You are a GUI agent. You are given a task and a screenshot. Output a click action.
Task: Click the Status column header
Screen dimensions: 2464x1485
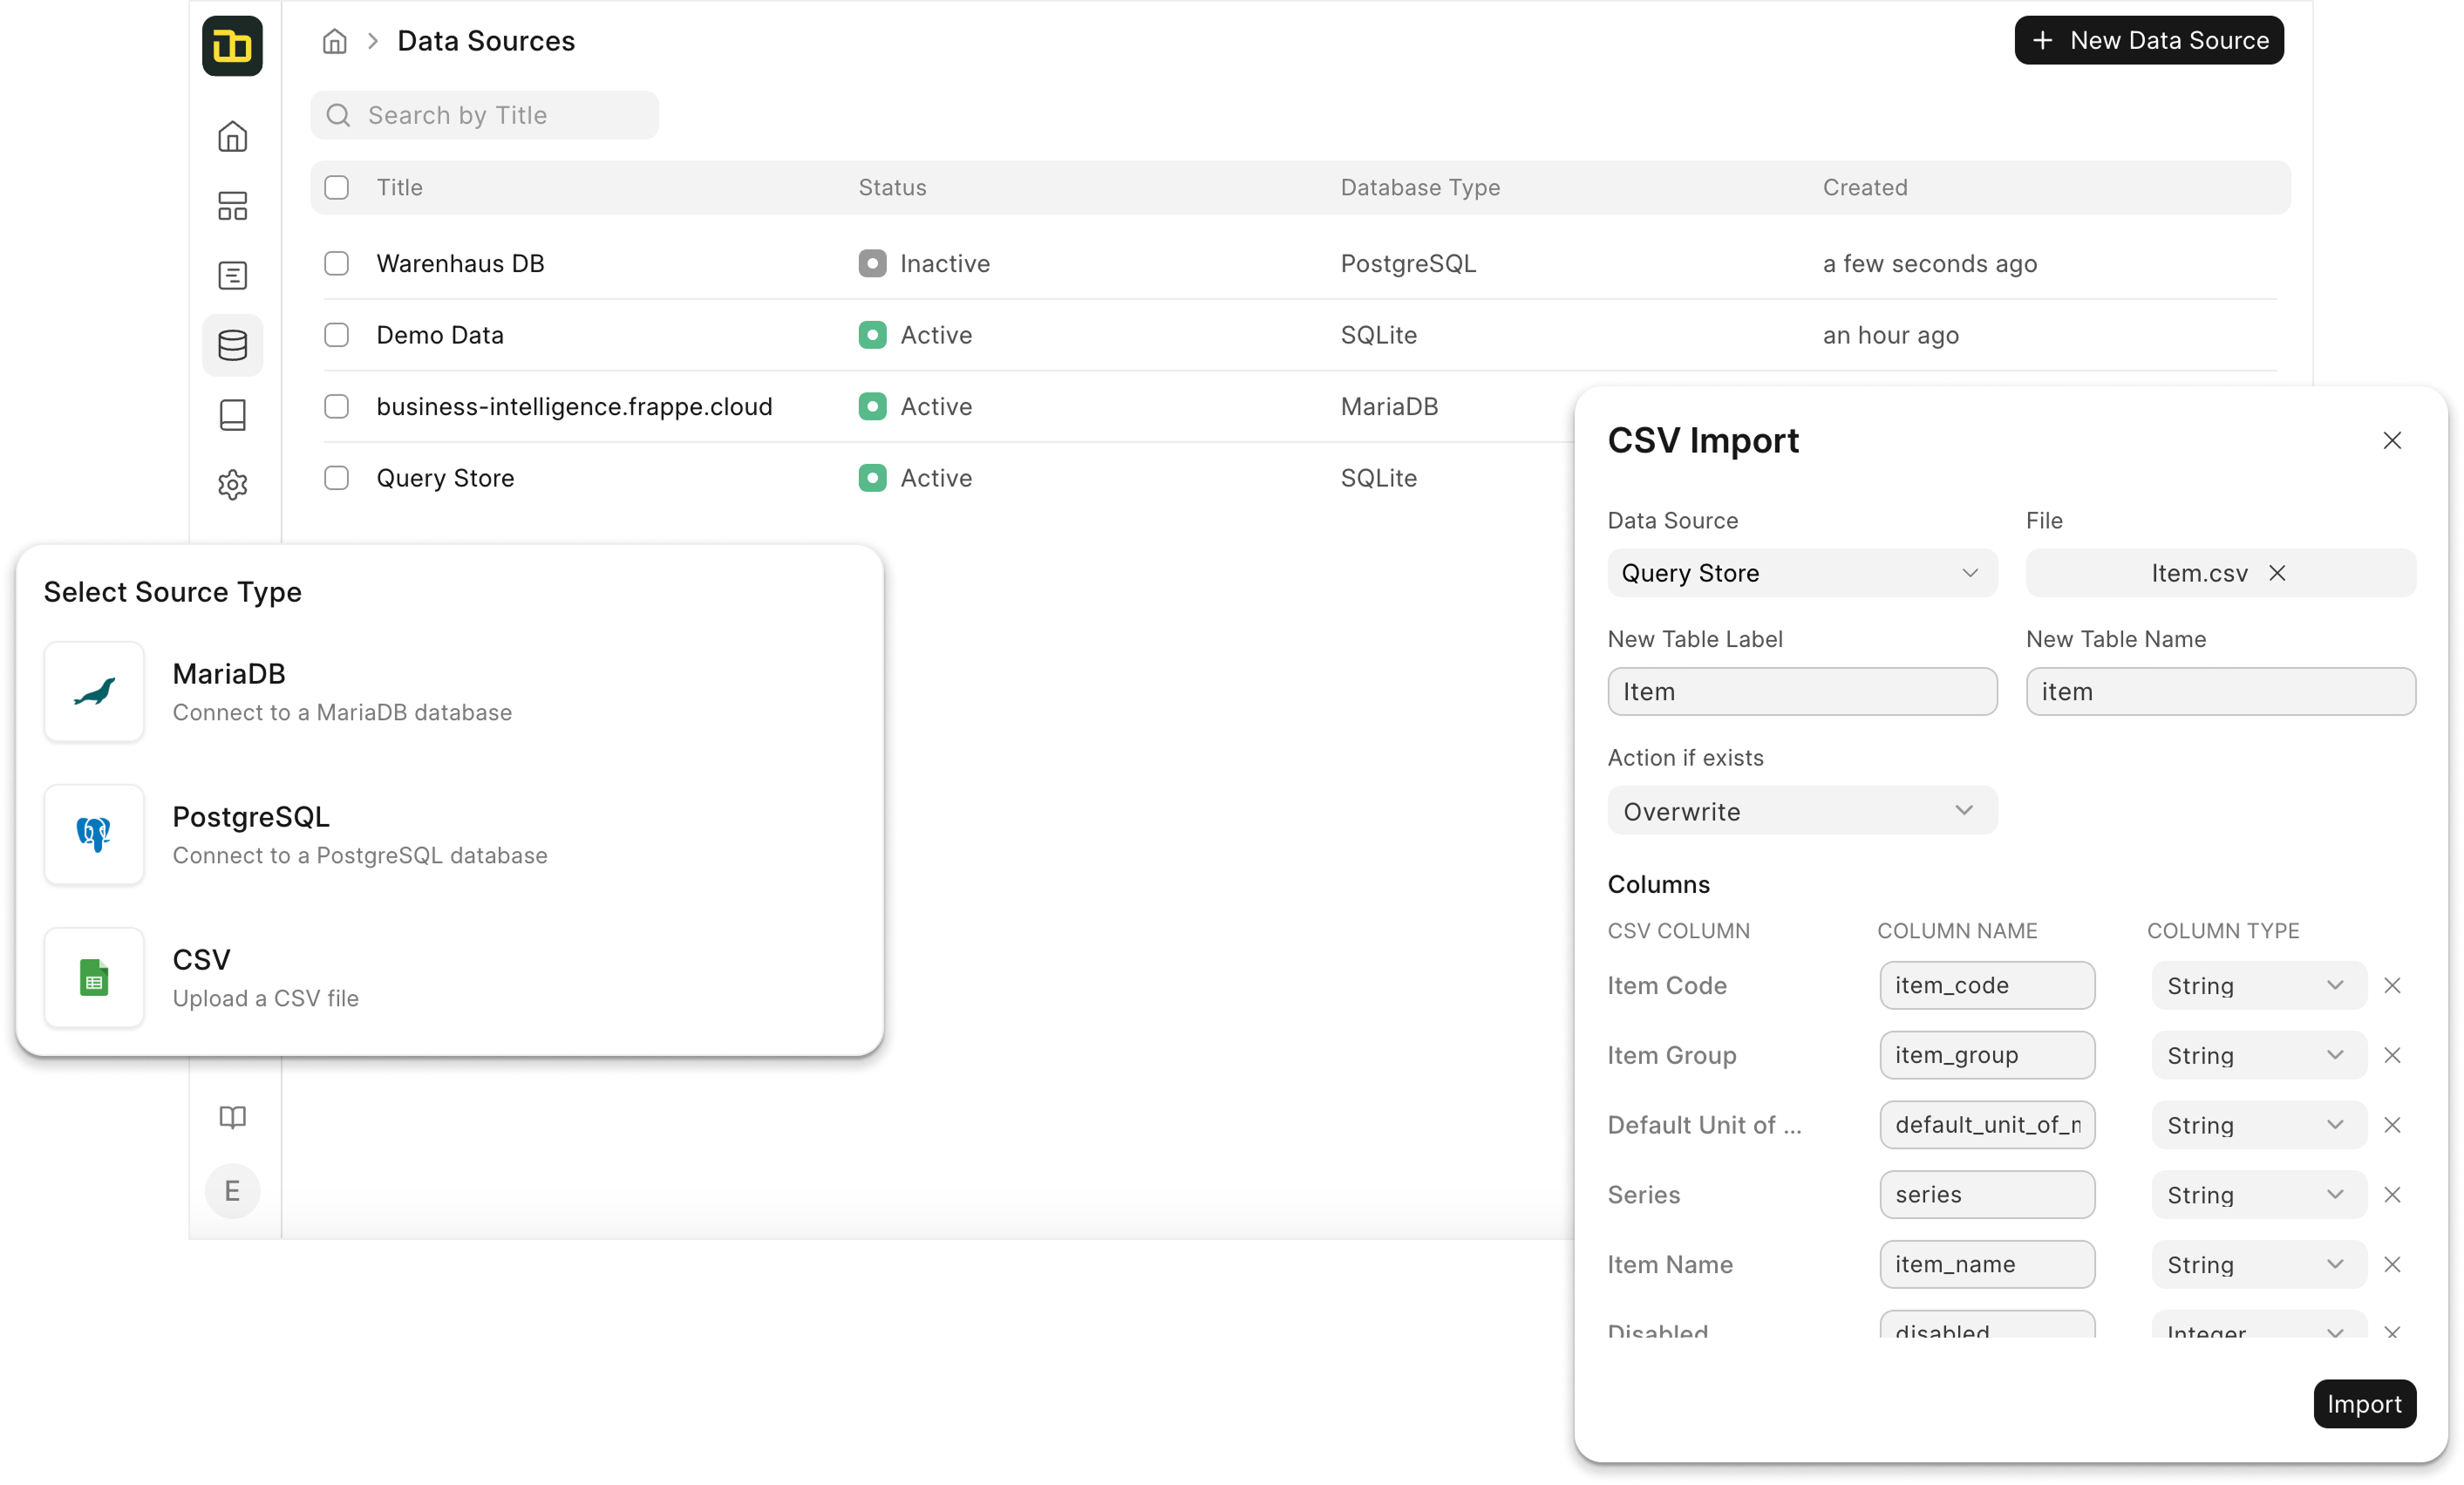(892, 187)
